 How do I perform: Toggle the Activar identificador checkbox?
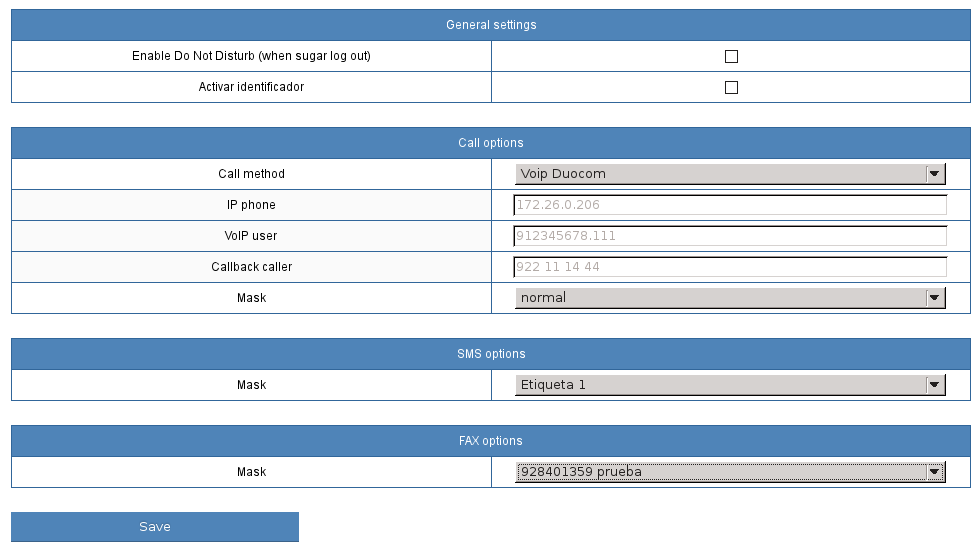click(731, 88)
